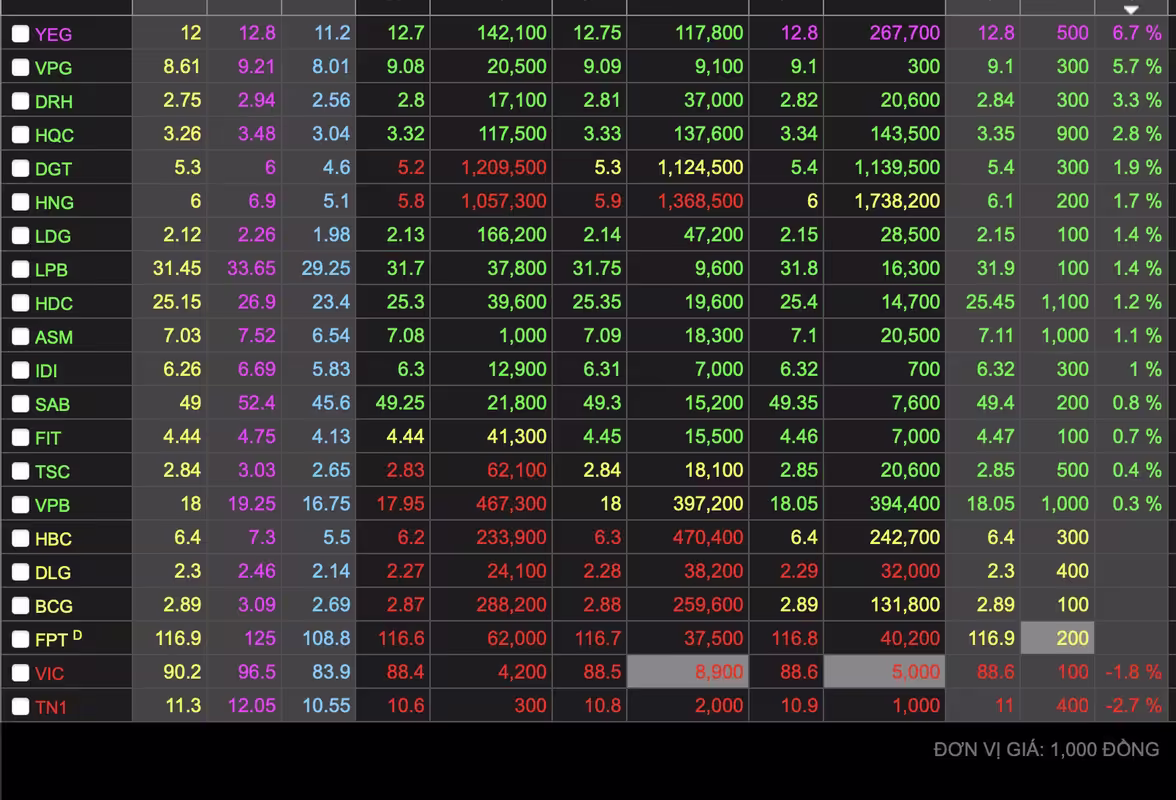1176x800 pixels.
Task: Check the IDI row checkbox
Action: (20, 370)
